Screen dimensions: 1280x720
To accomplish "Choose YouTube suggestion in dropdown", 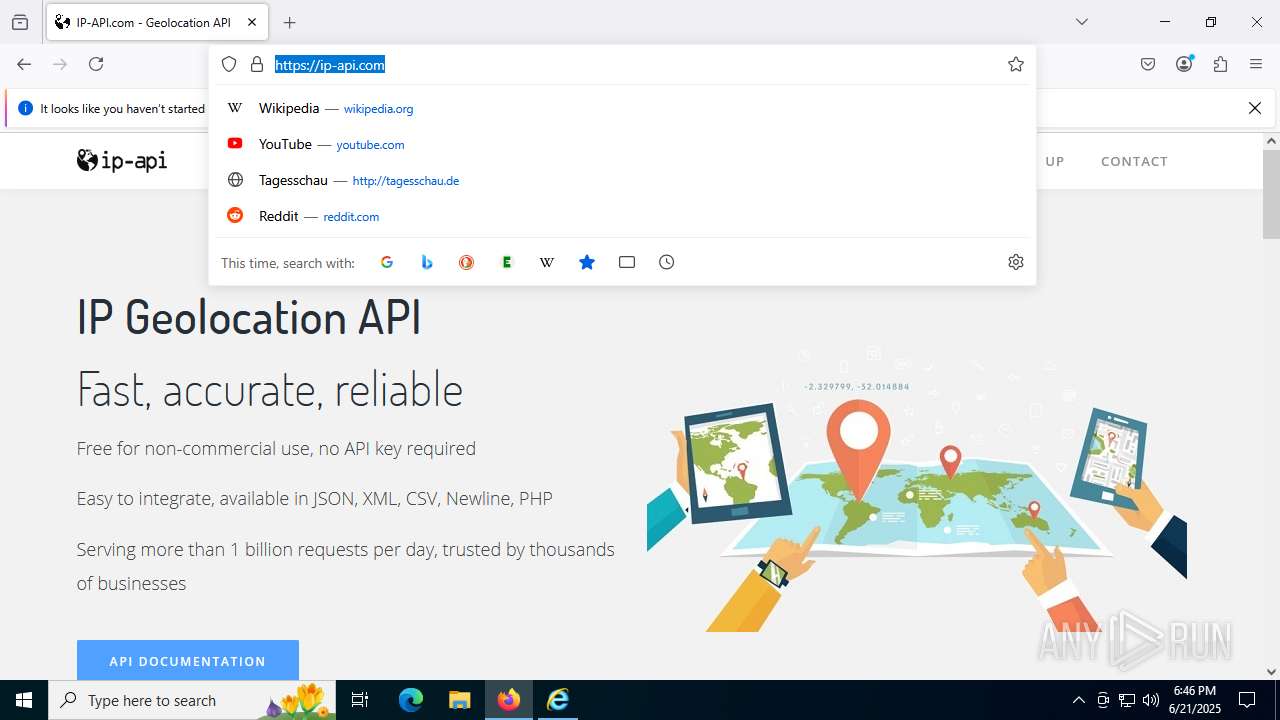I will coord(622,144).
